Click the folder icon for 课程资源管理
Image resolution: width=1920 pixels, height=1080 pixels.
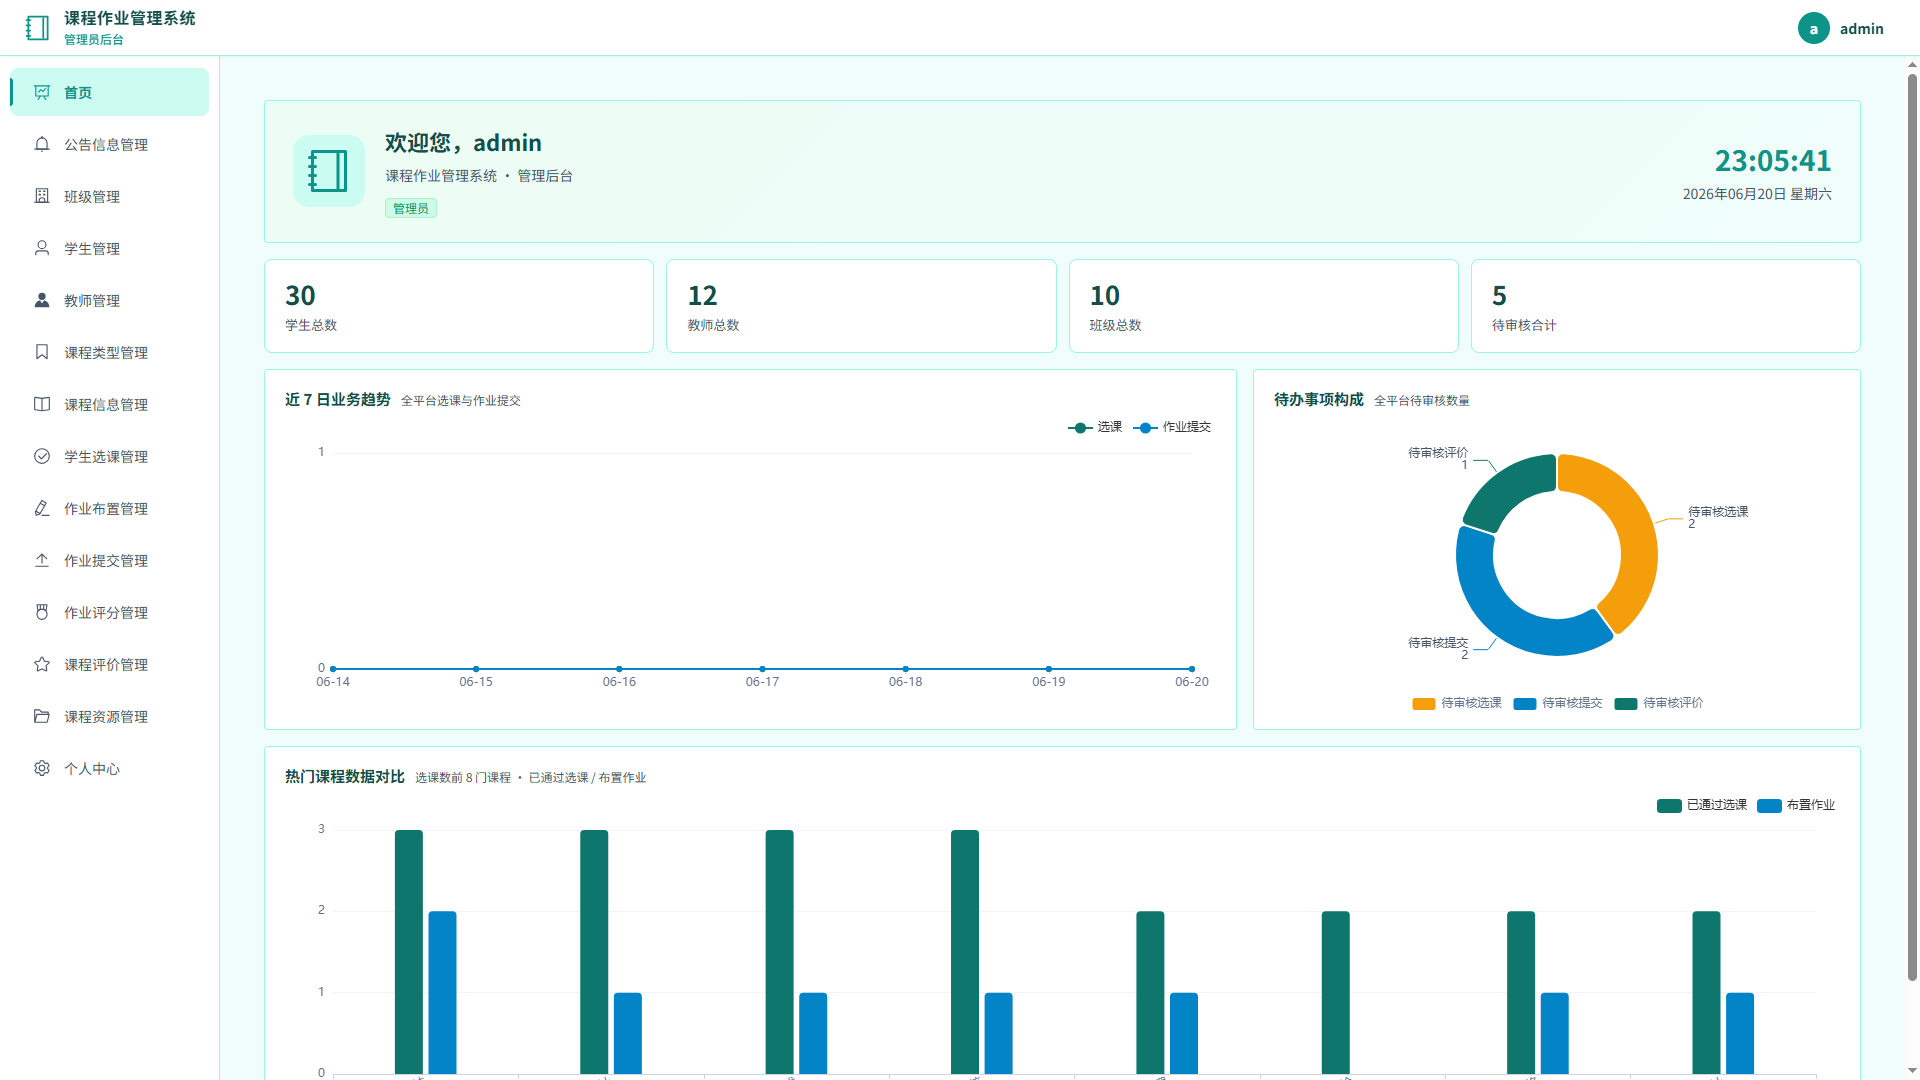(42, 716)
